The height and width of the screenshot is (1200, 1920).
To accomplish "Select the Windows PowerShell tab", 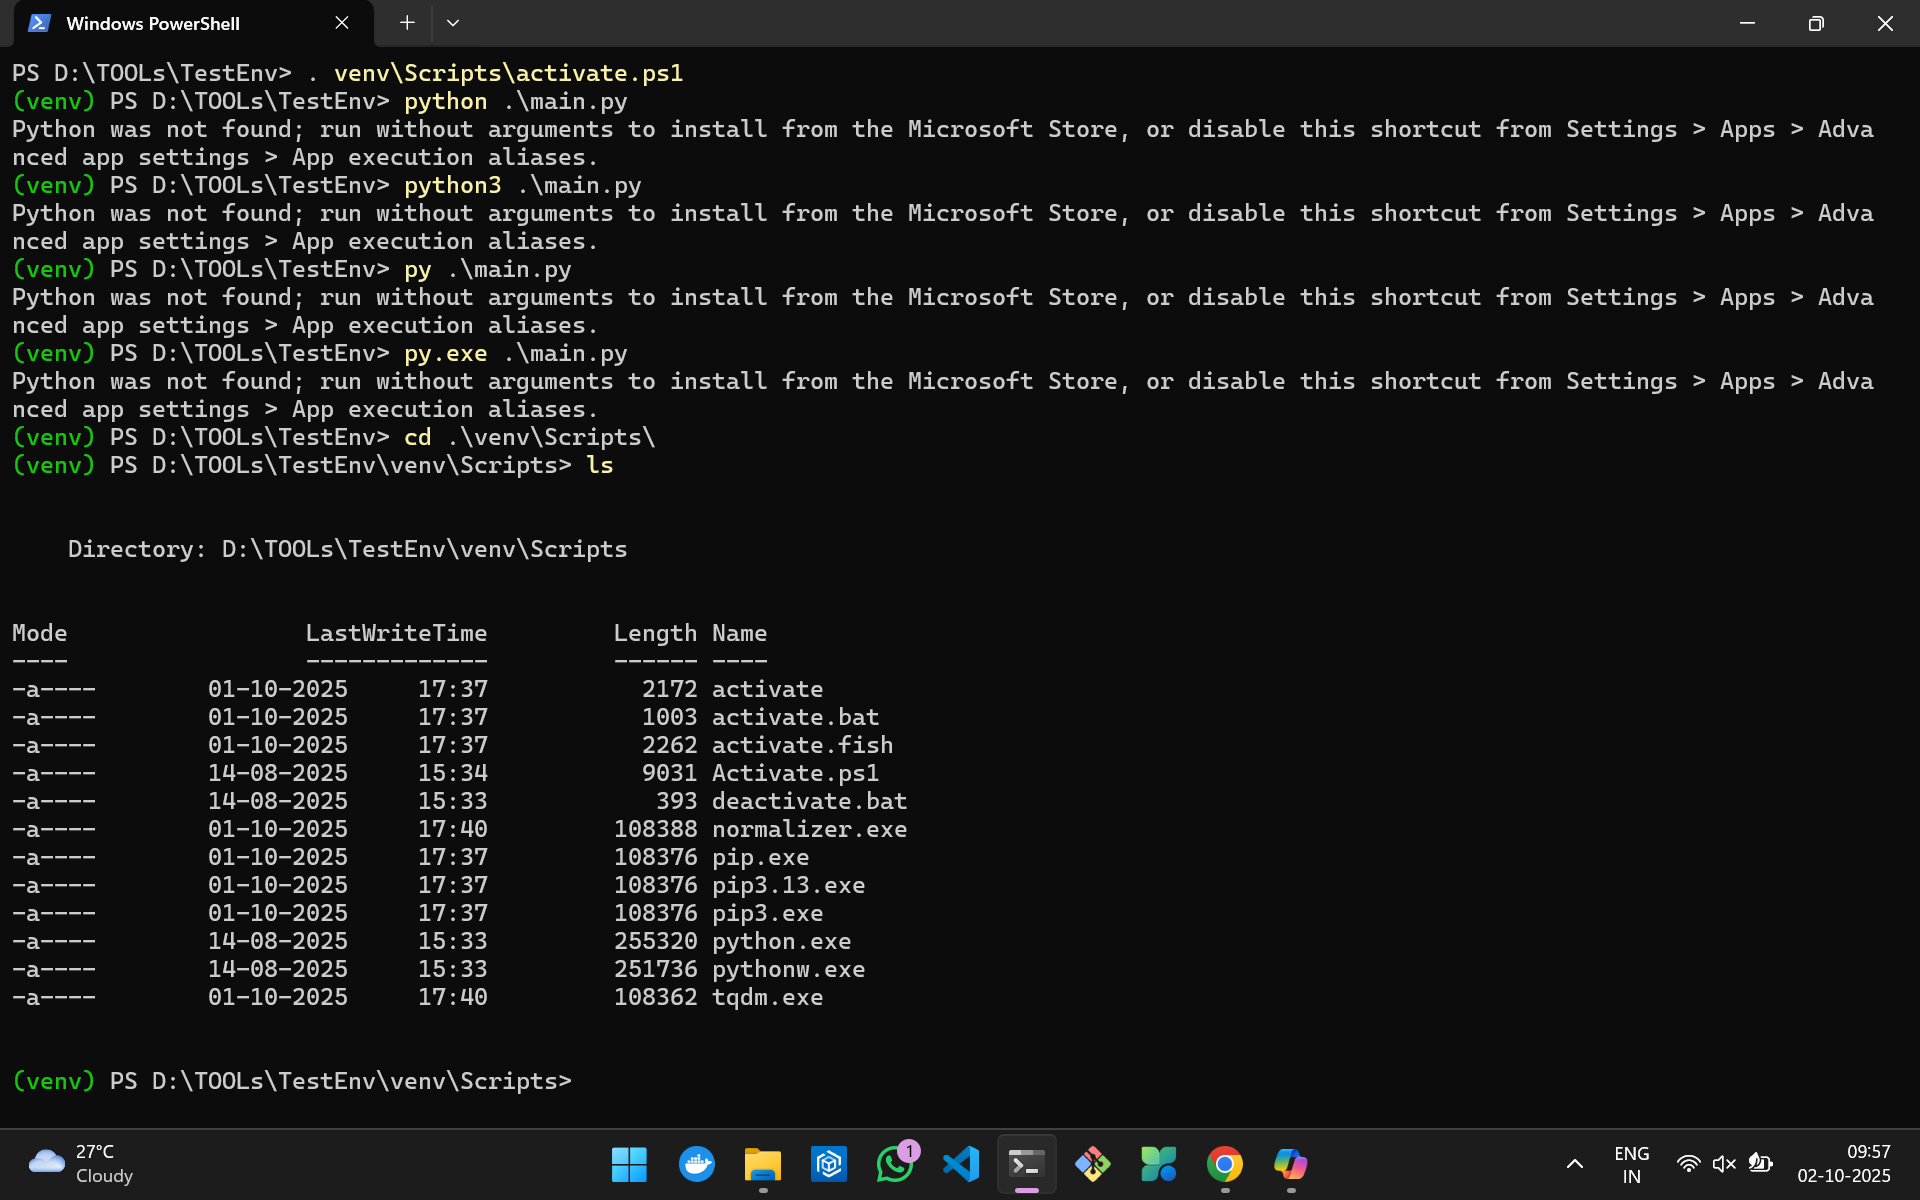I will pos(152,23).
